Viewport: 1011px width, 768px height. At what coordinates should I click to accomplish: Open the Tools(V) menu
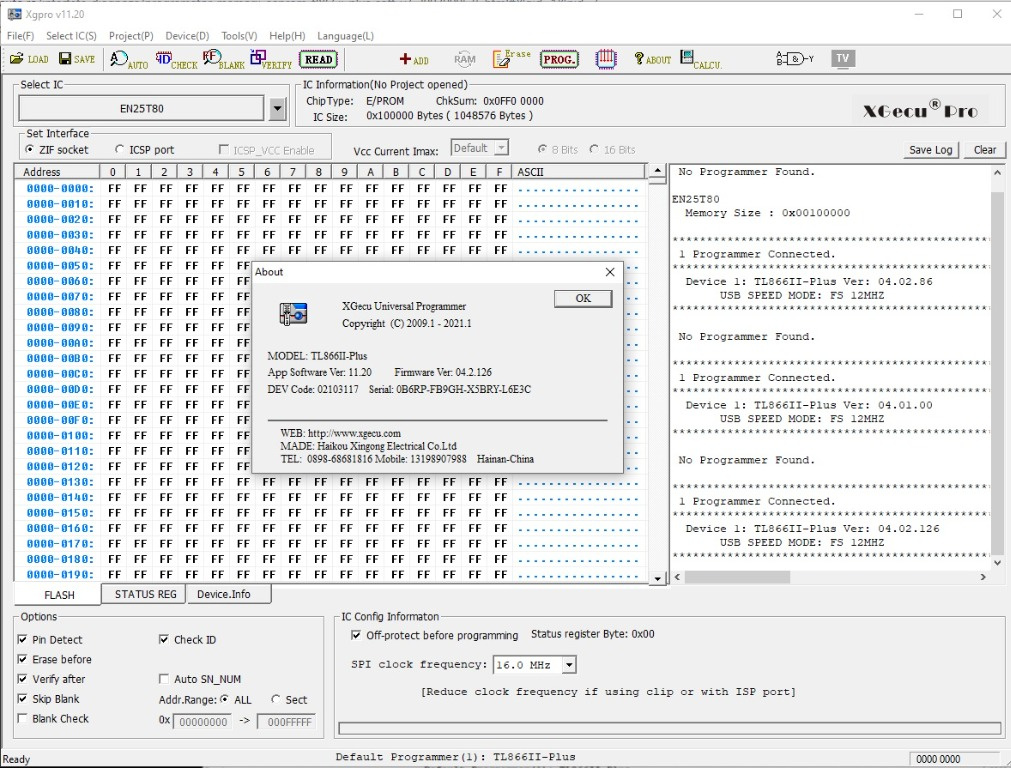[x=239, y=36]
